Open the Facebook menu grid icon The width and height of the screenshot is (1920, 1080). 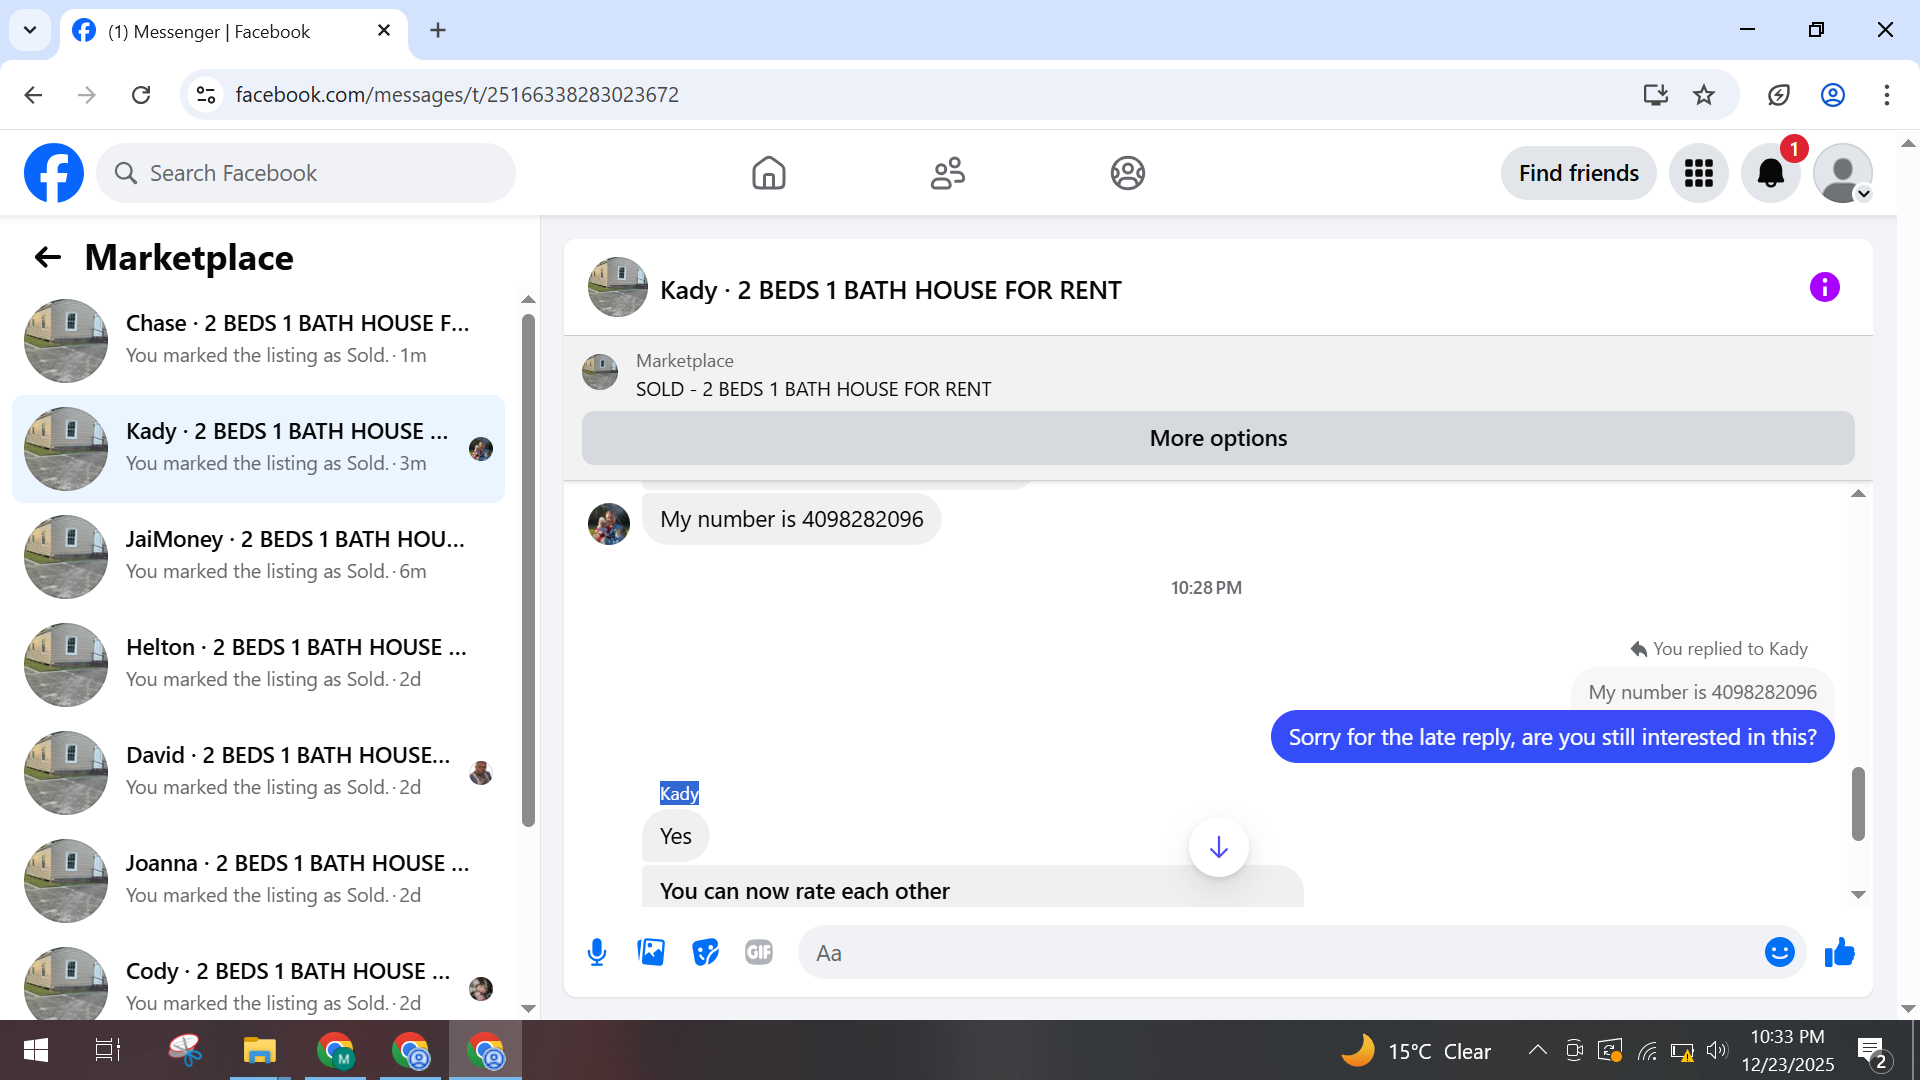click(1698, 173)
